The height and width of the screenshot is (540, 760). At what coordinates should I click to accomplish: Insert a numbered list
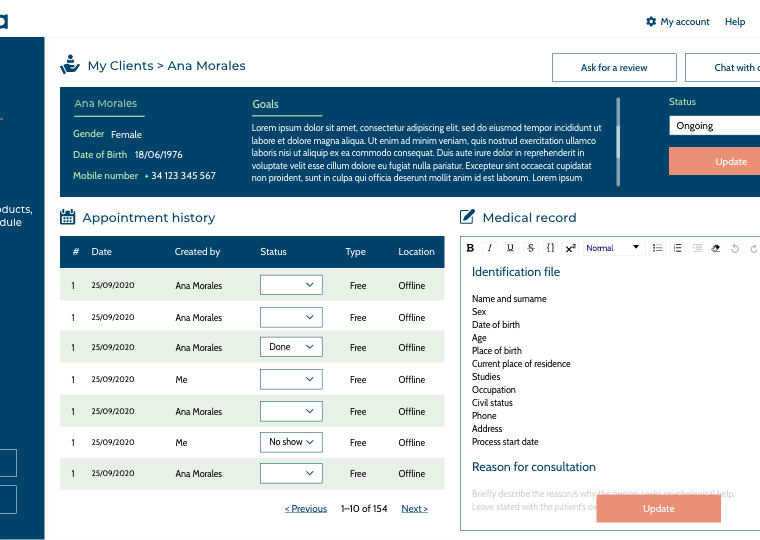(677, 248)
